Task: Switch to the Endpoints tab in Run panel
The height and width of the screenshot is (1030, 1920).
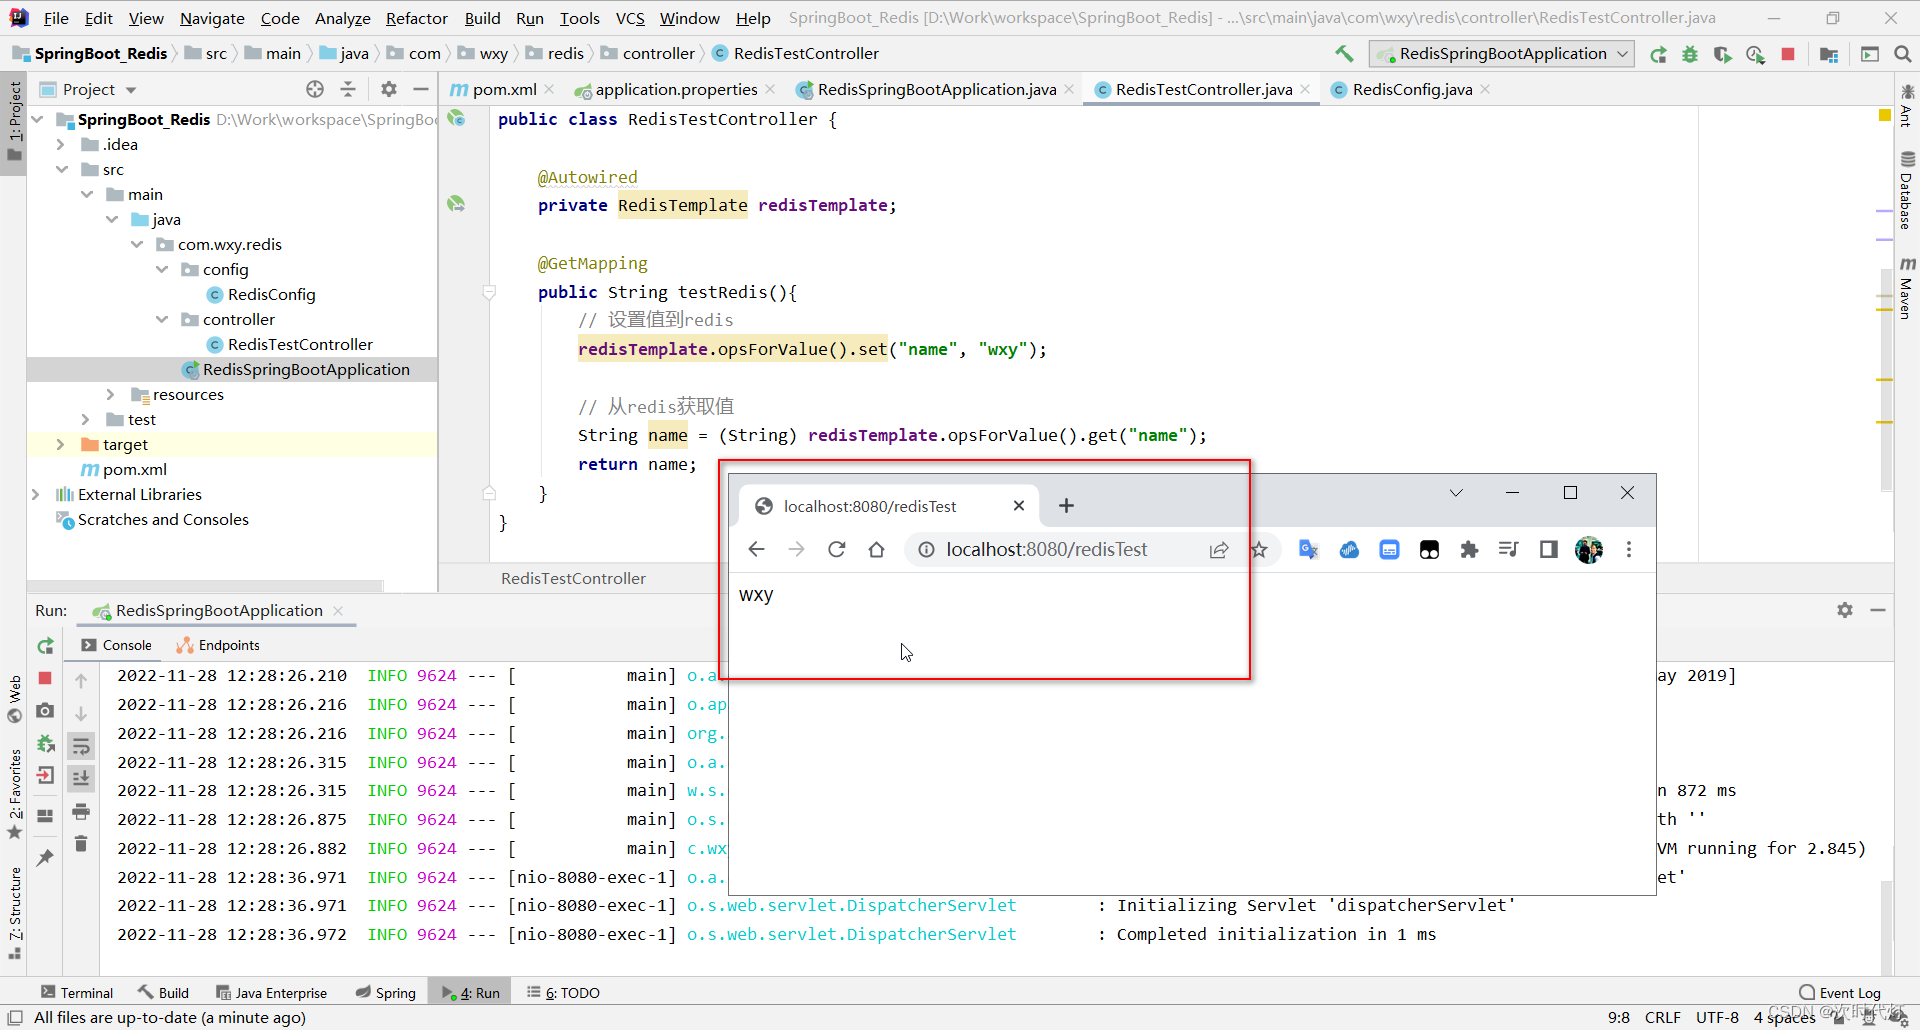Action: click(227, 645)
